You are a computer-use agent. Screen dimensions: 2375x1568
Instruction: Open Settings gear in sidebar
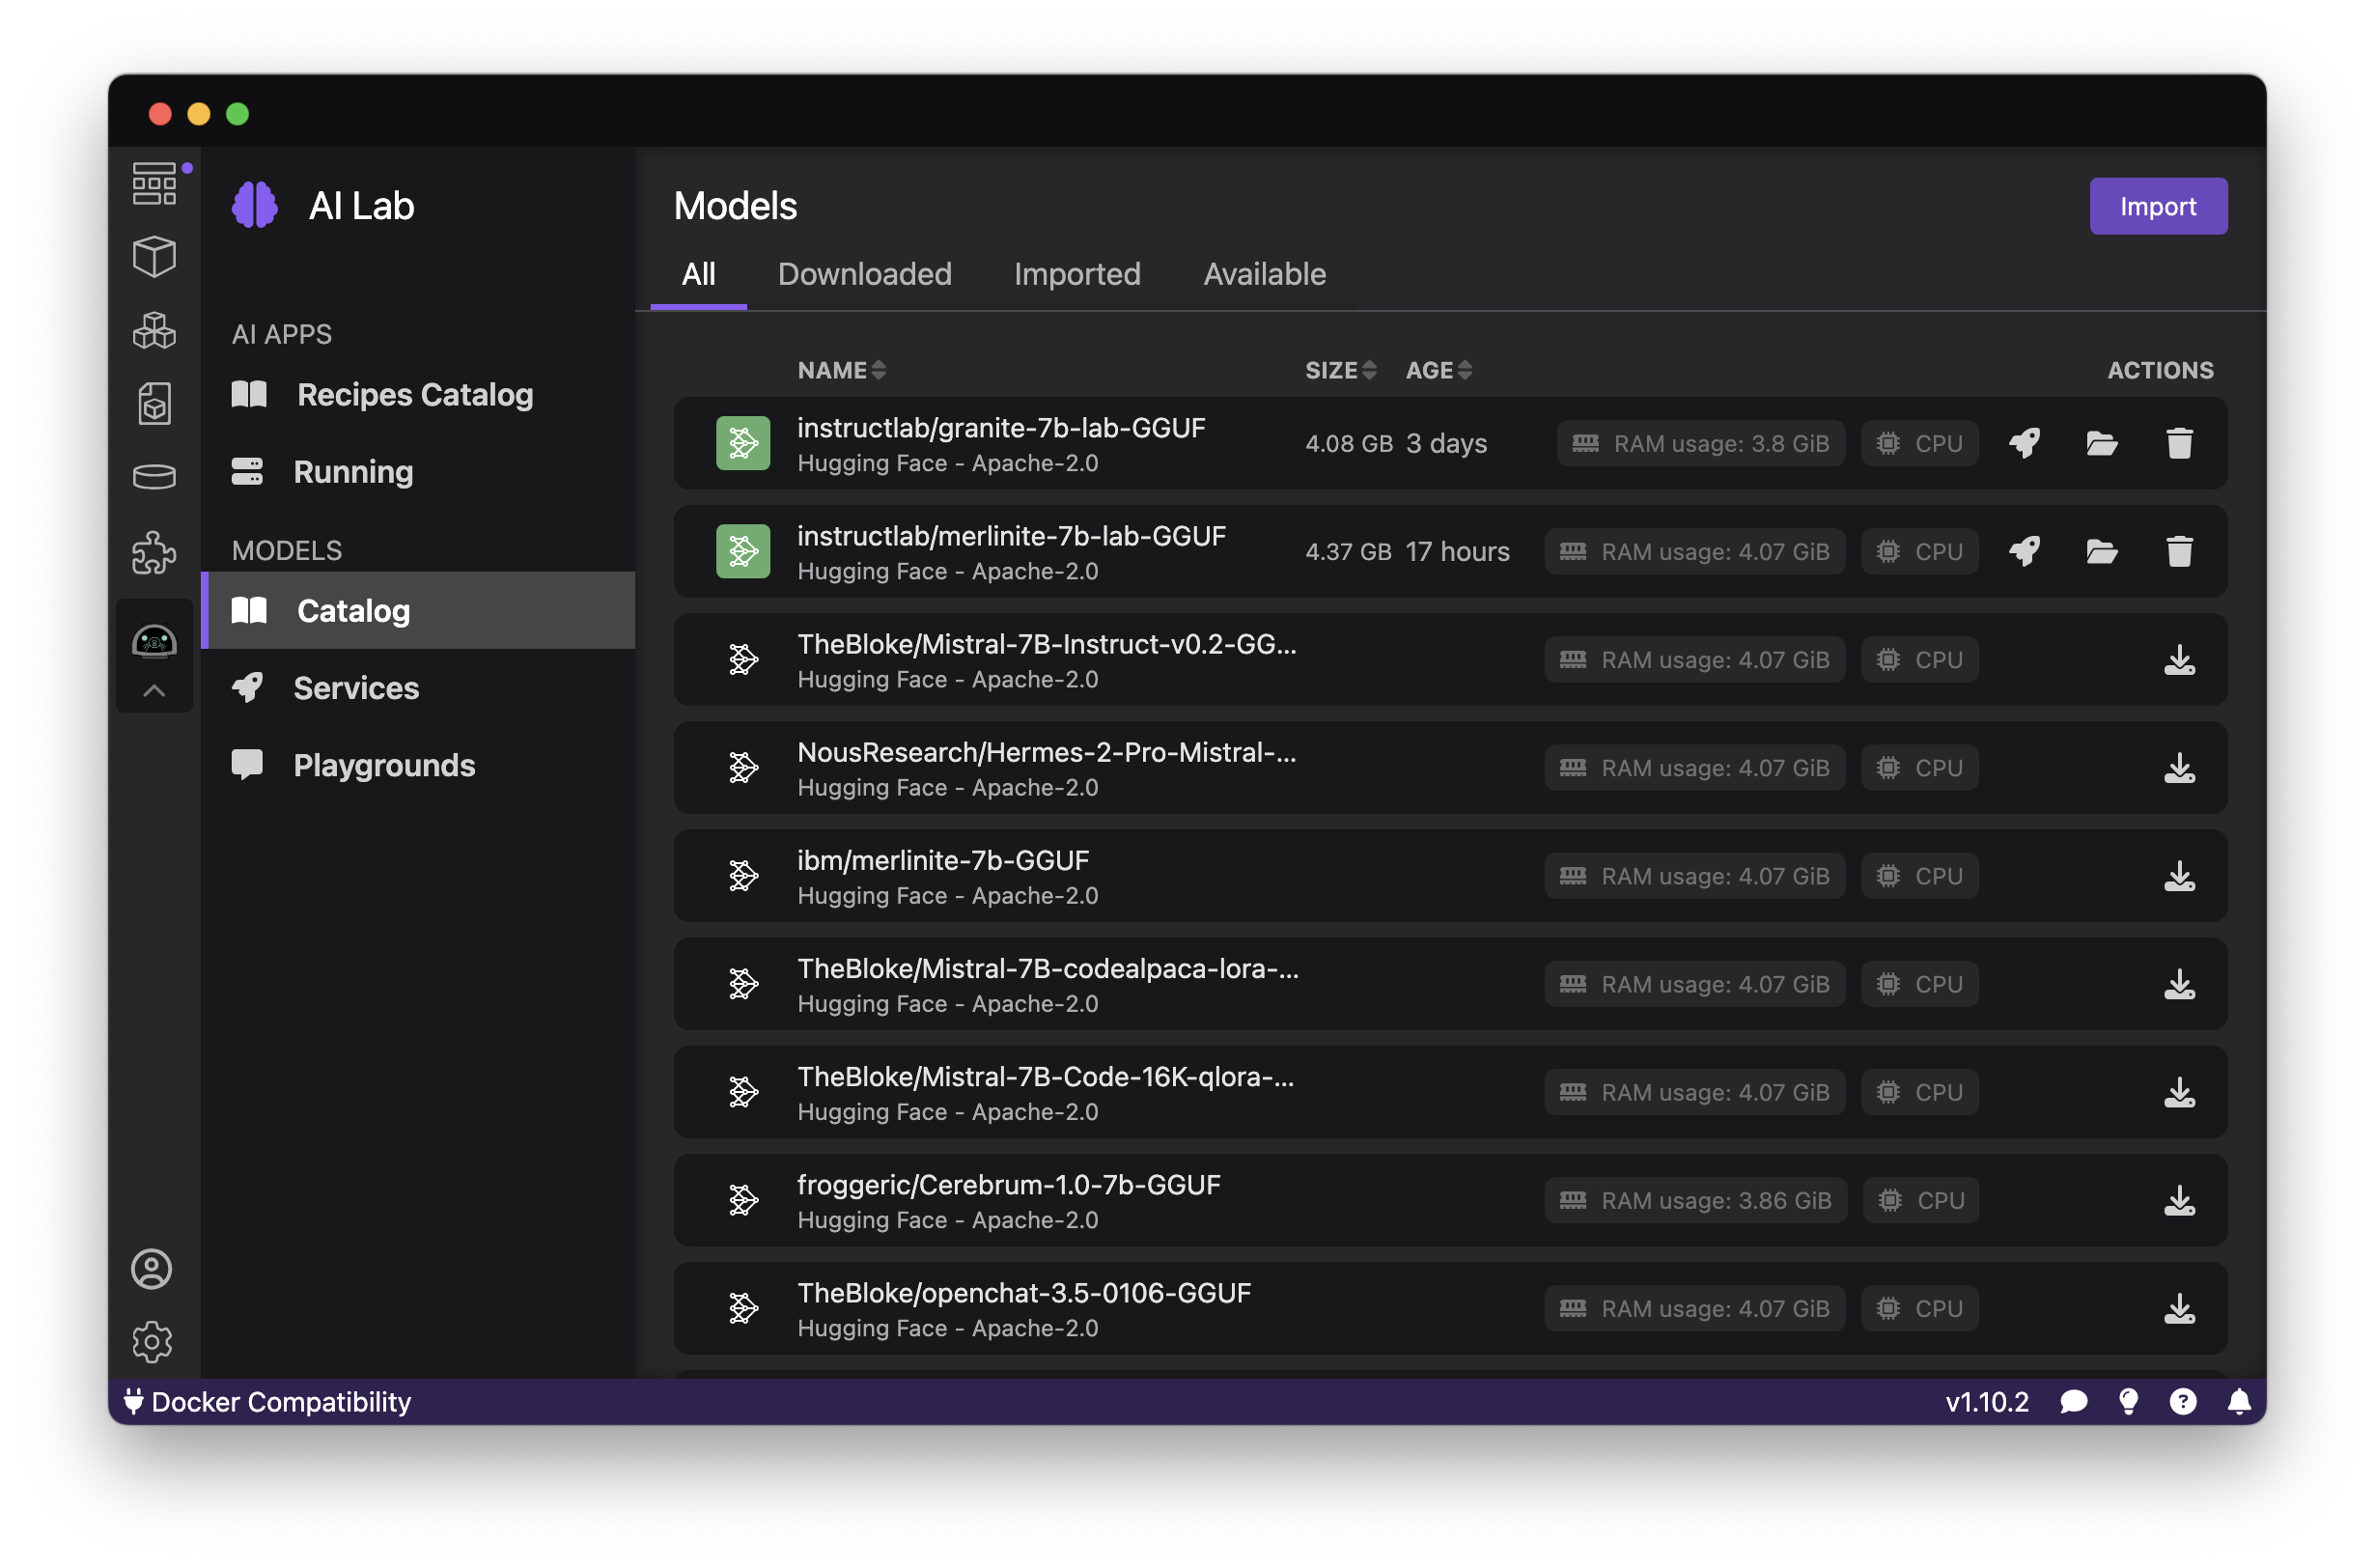tap(152, 1341)
